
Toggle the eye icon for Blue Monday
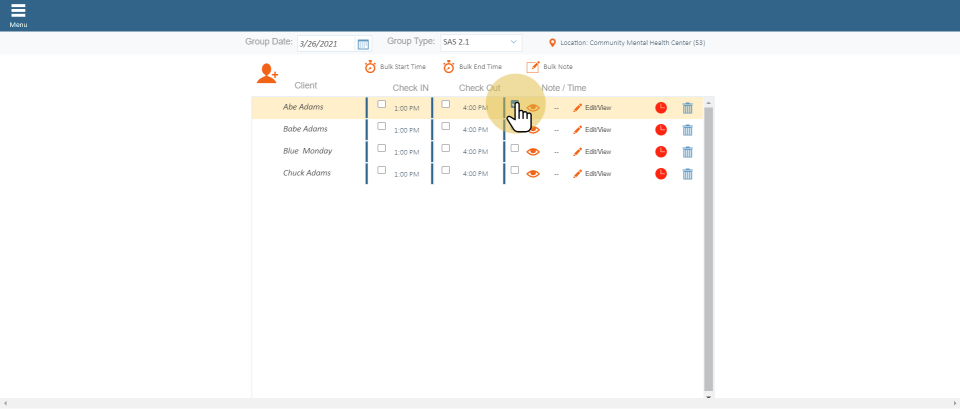point(533,152)
